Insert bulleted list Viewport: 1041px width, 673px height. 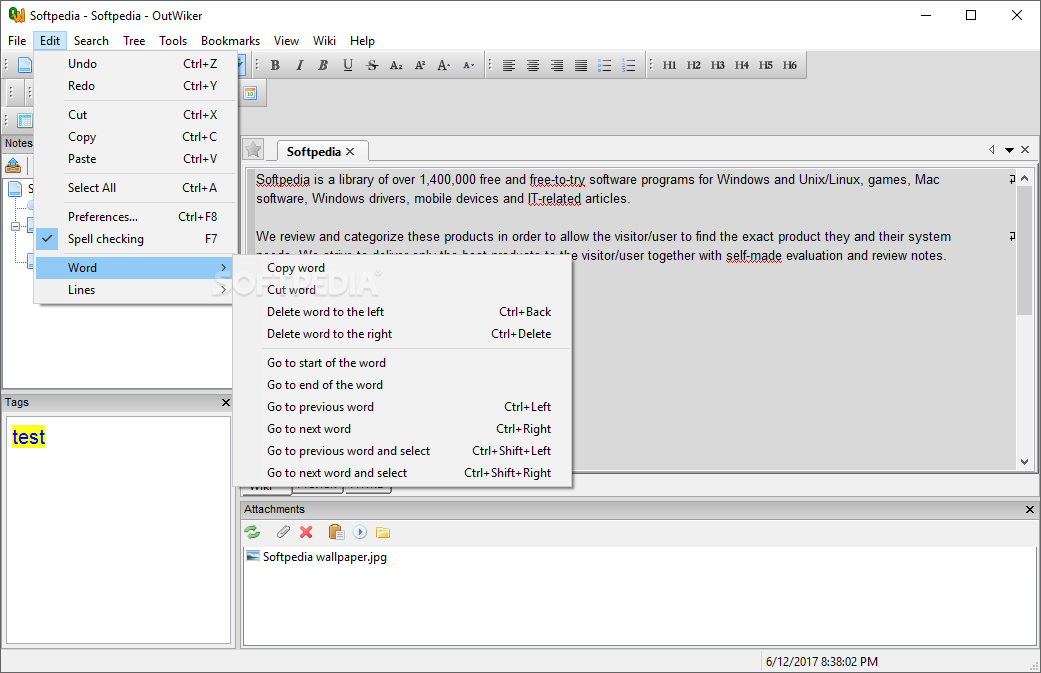pyautogui.click(x=604, y=65)
